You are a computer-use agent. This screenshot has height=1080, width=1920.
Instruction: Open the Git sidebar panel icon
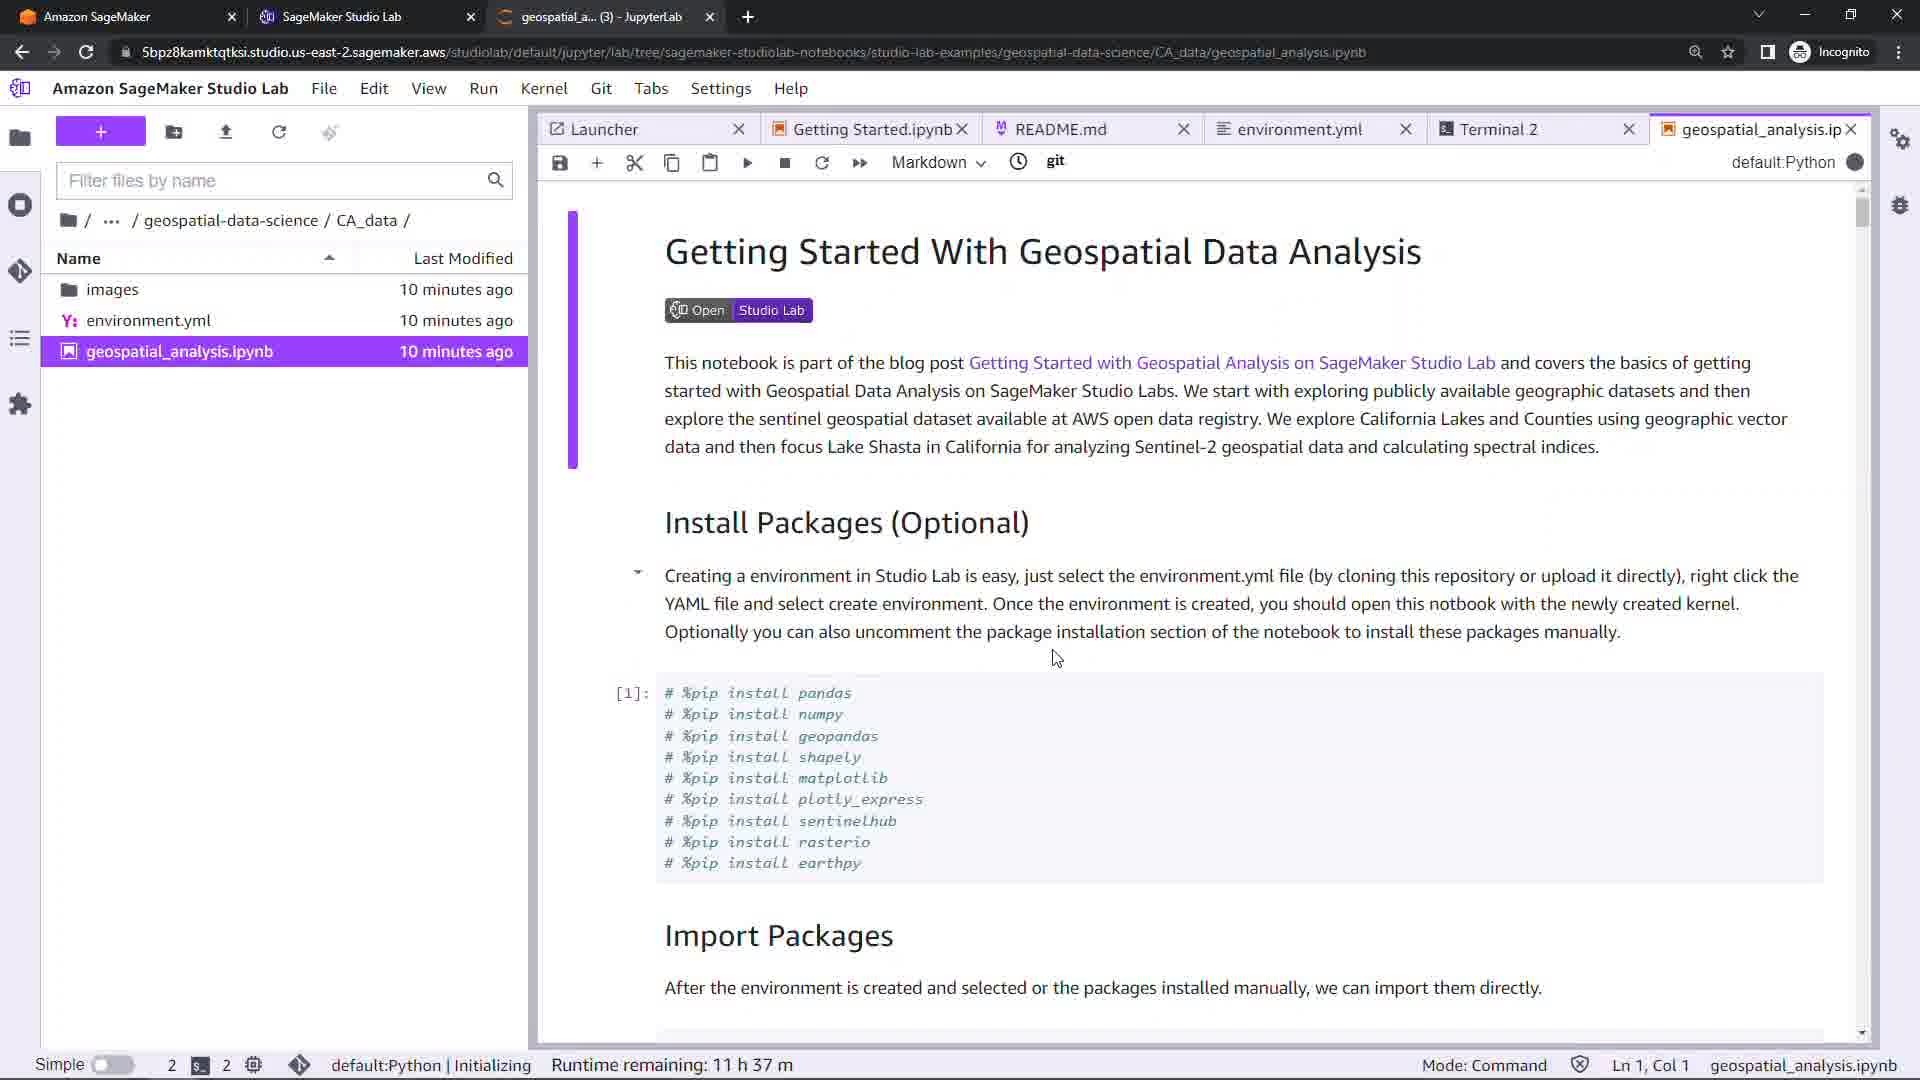tap(20, 271)
